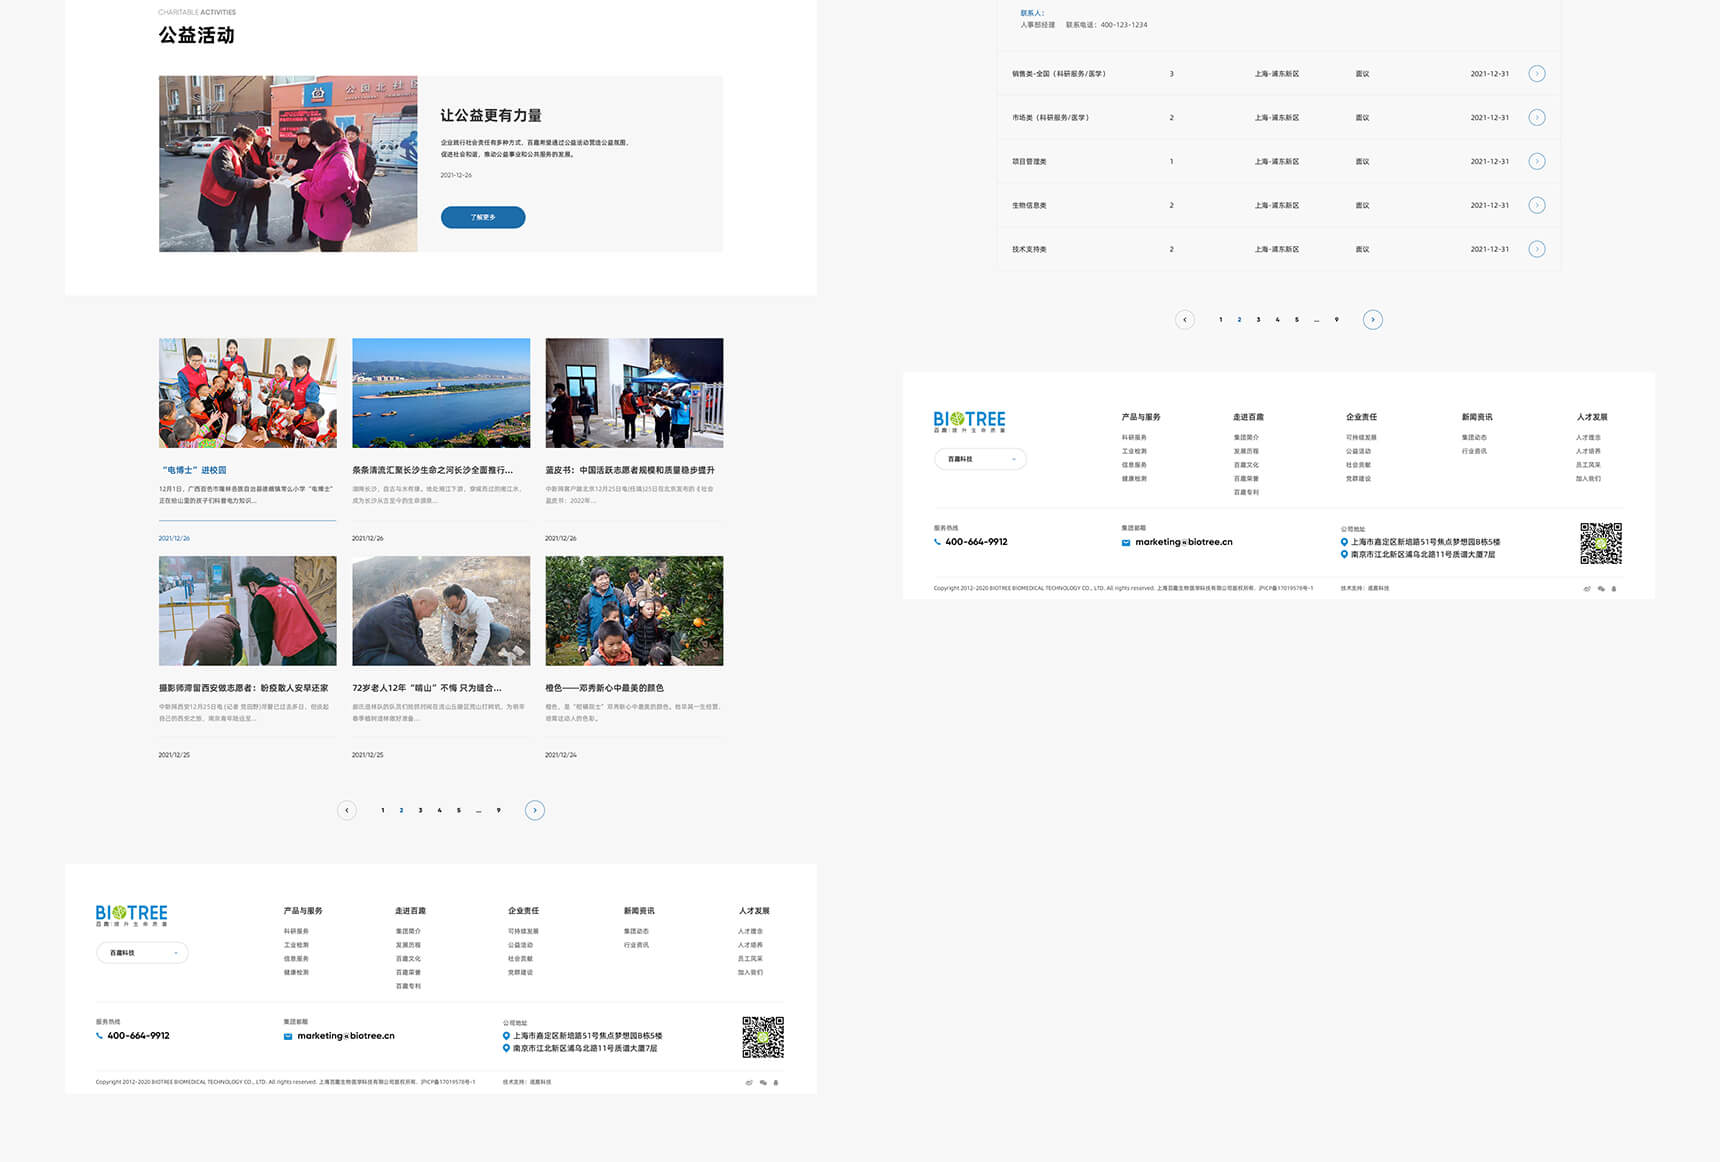The width and height of the screenshot is (1720, 1162).
Task: Go to previous page in jobs list pagination
Action: [1185, 320]
